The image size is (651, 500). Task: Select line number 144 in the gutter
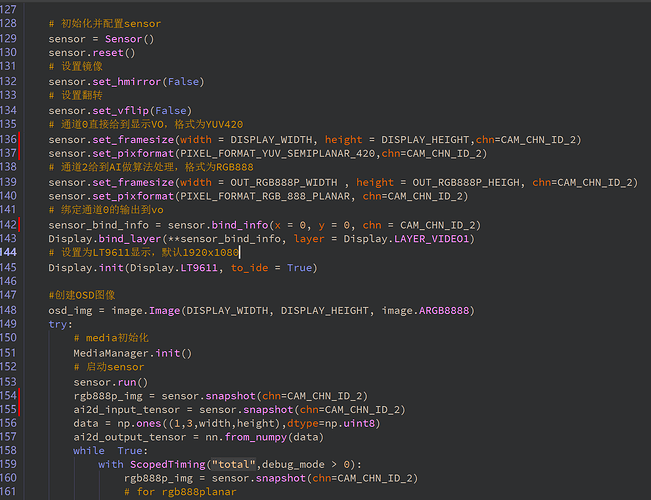[x=13, y=253]
